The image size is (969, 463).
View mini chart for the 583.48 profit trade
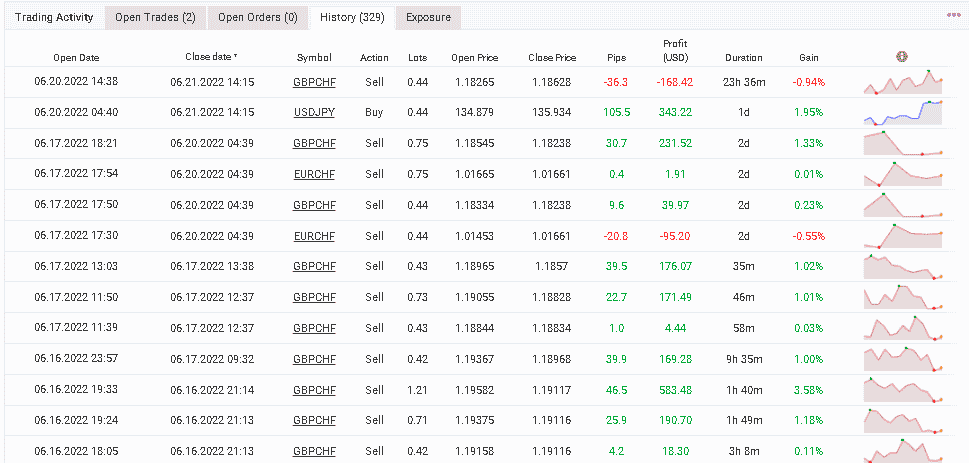903,390
